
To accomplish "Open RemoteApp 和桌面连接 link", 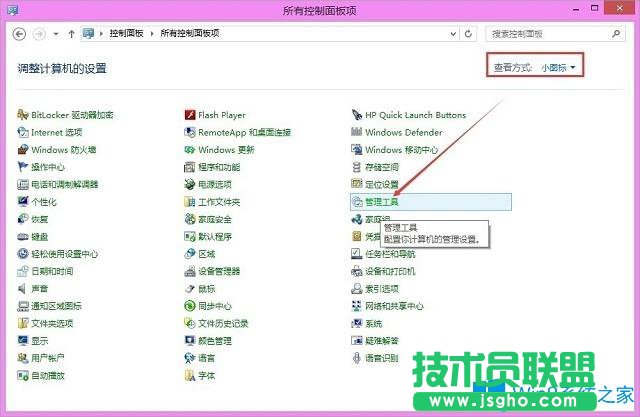I will 244,132.
